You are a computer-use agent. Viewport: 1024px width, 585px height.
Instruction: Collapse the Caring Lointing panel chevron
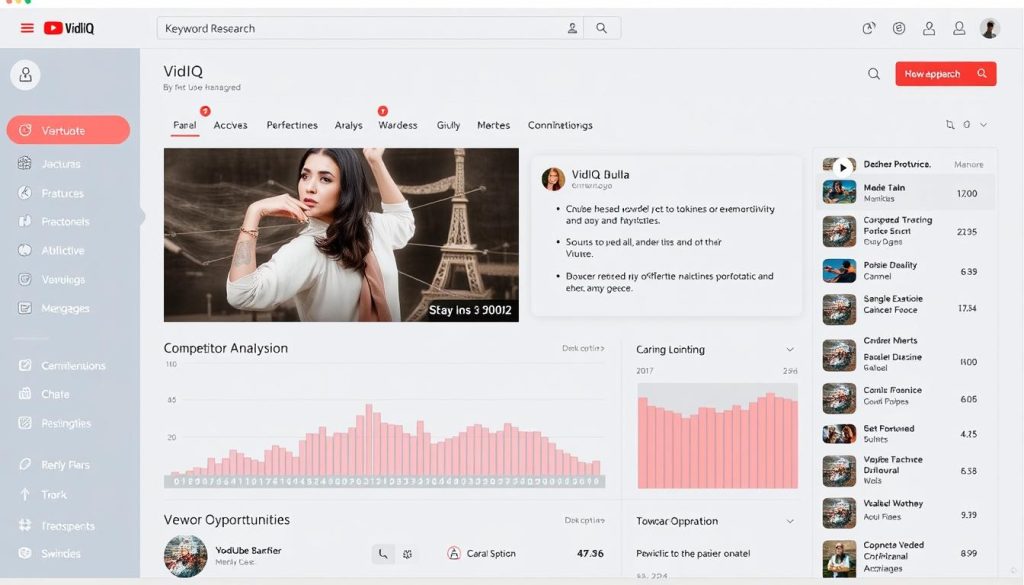[789, 349]
